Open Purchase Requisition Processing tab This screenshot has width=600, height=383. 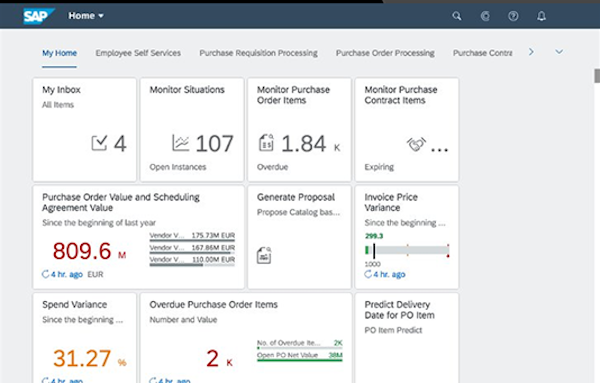[x=258, y=53]
